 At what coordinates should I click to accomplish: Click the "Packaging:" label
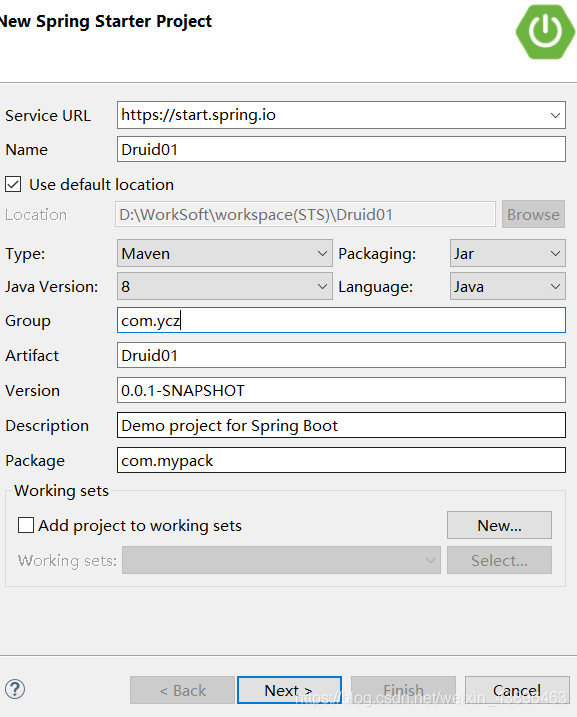coord(377,254)
